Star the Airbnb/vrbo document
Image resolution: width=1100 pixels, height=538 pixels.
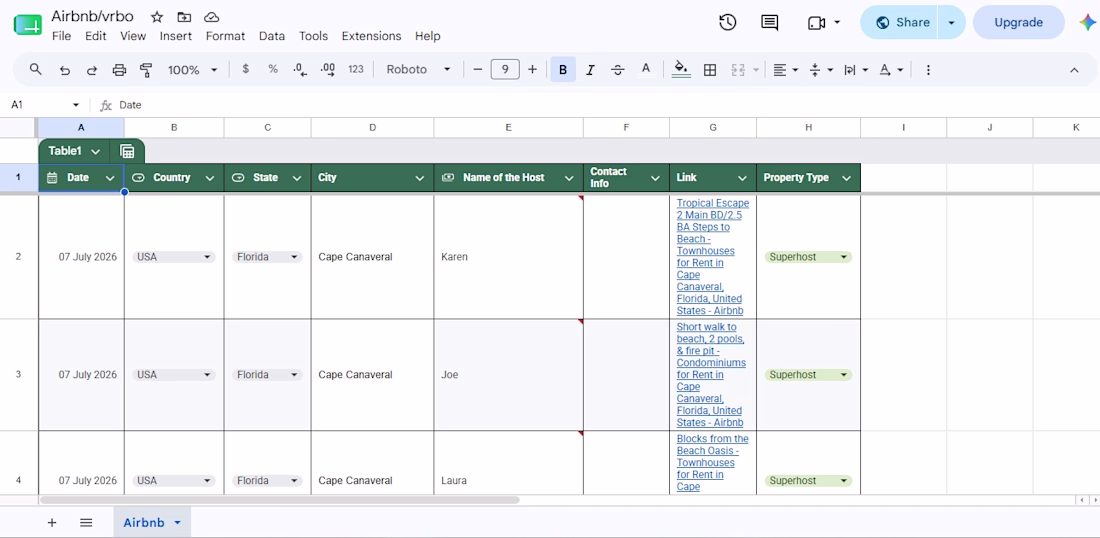pos(157,17)
